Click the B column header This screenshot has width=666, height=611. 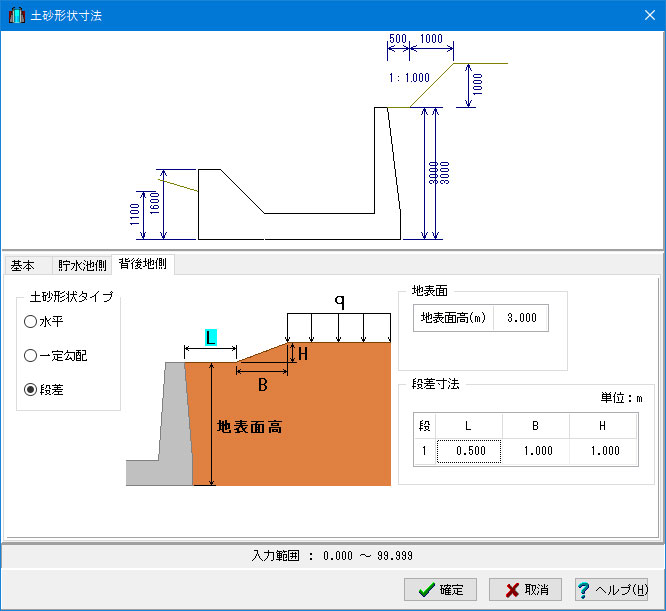point(536,425)
